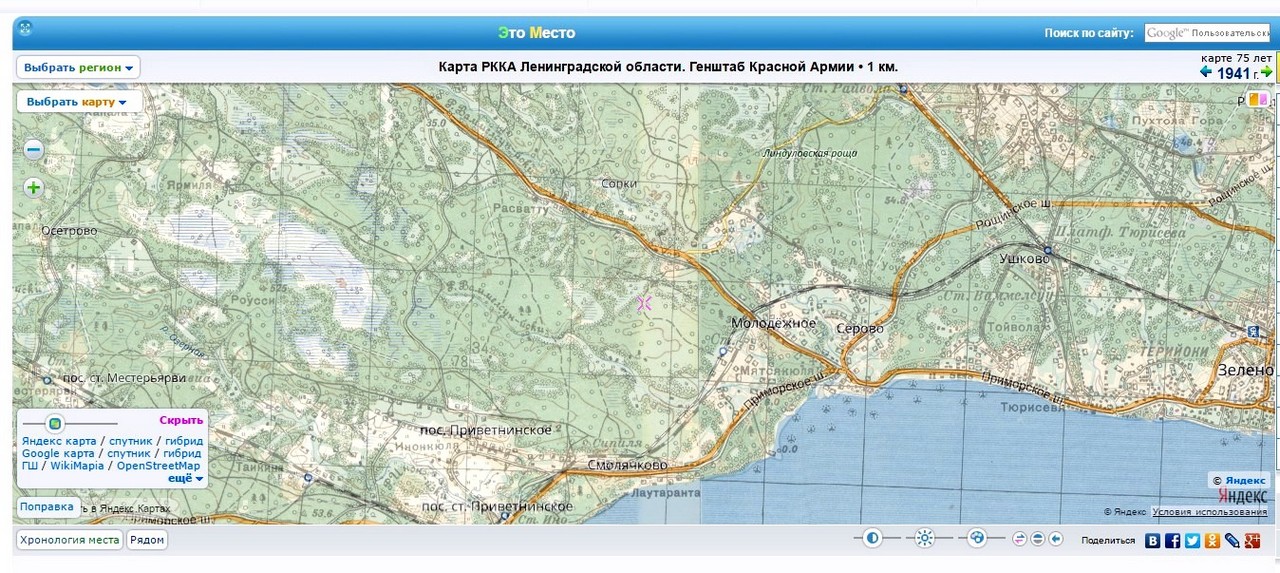The image size is (1280, 573).
Task: Open the Хронология места tab
Action: click(x=69, y=540)
